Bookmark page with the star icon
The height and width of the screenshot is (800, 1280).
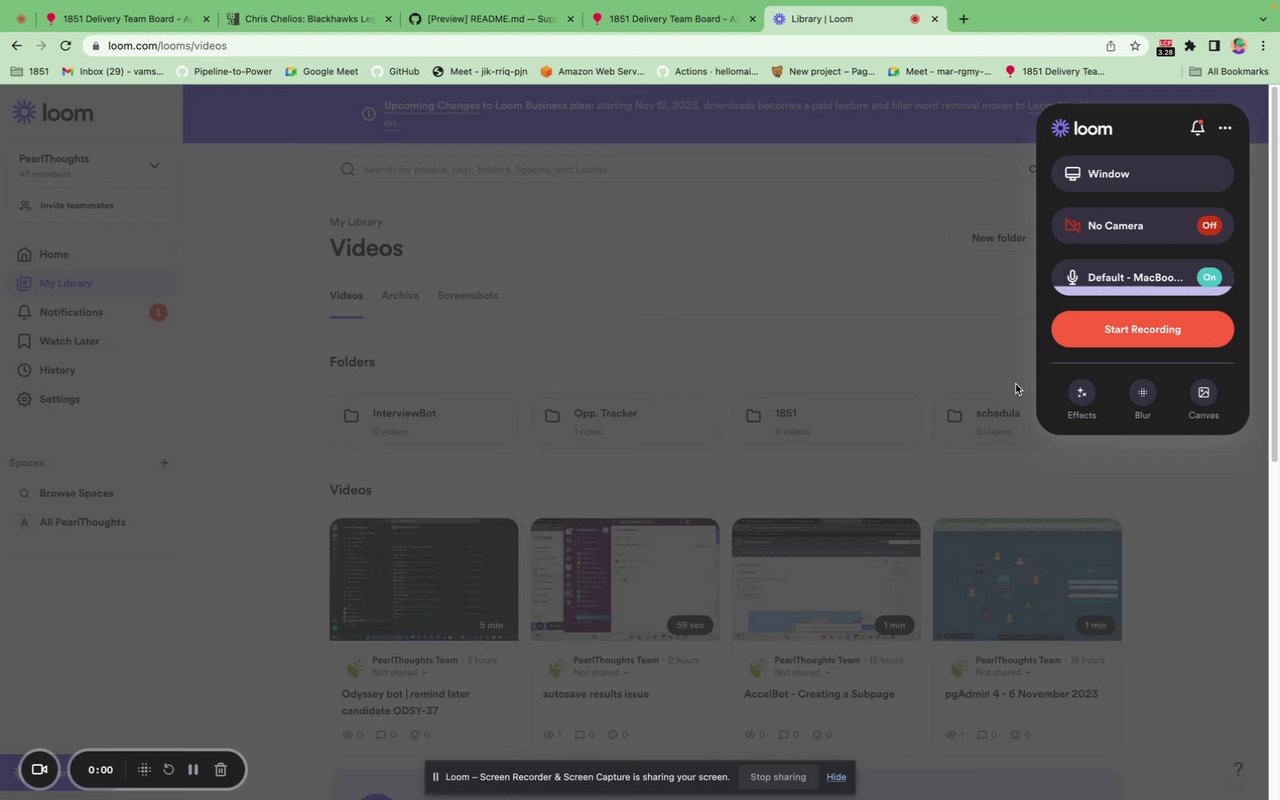tap(1135, 46)
